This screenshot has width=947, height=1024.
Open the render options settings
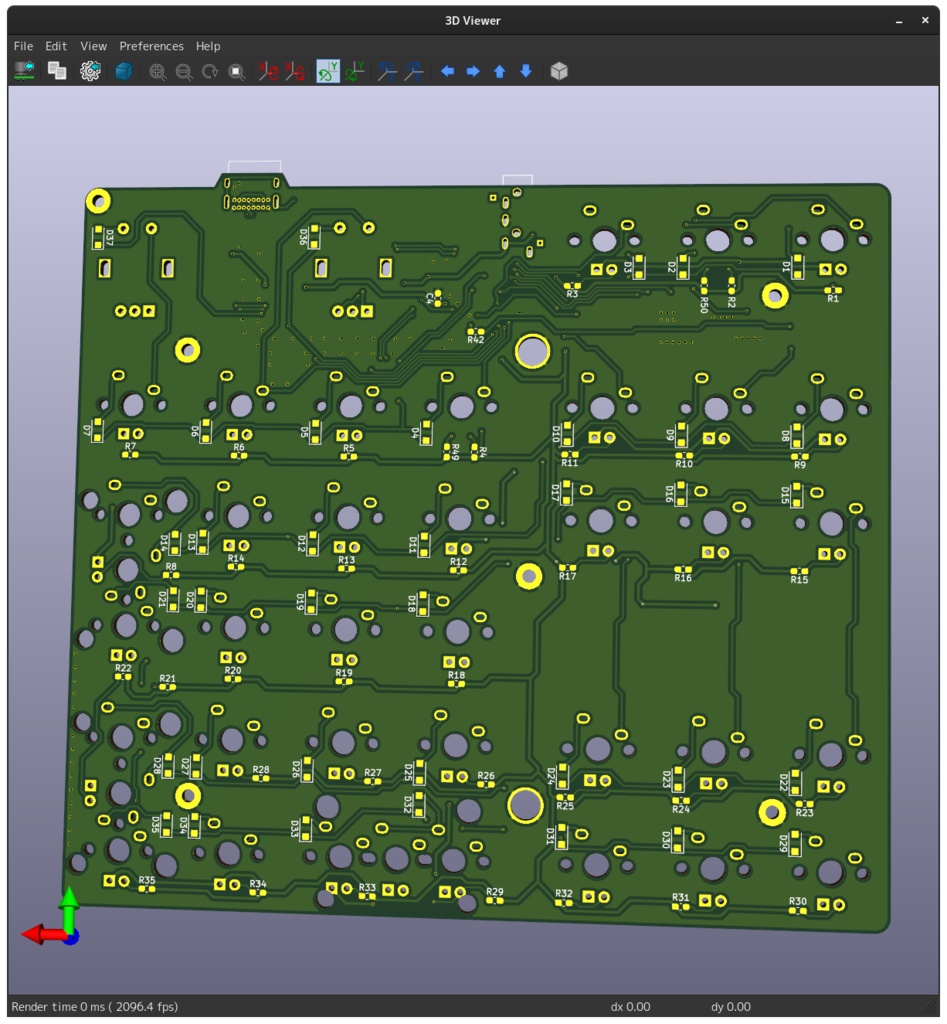click(92, 71)
